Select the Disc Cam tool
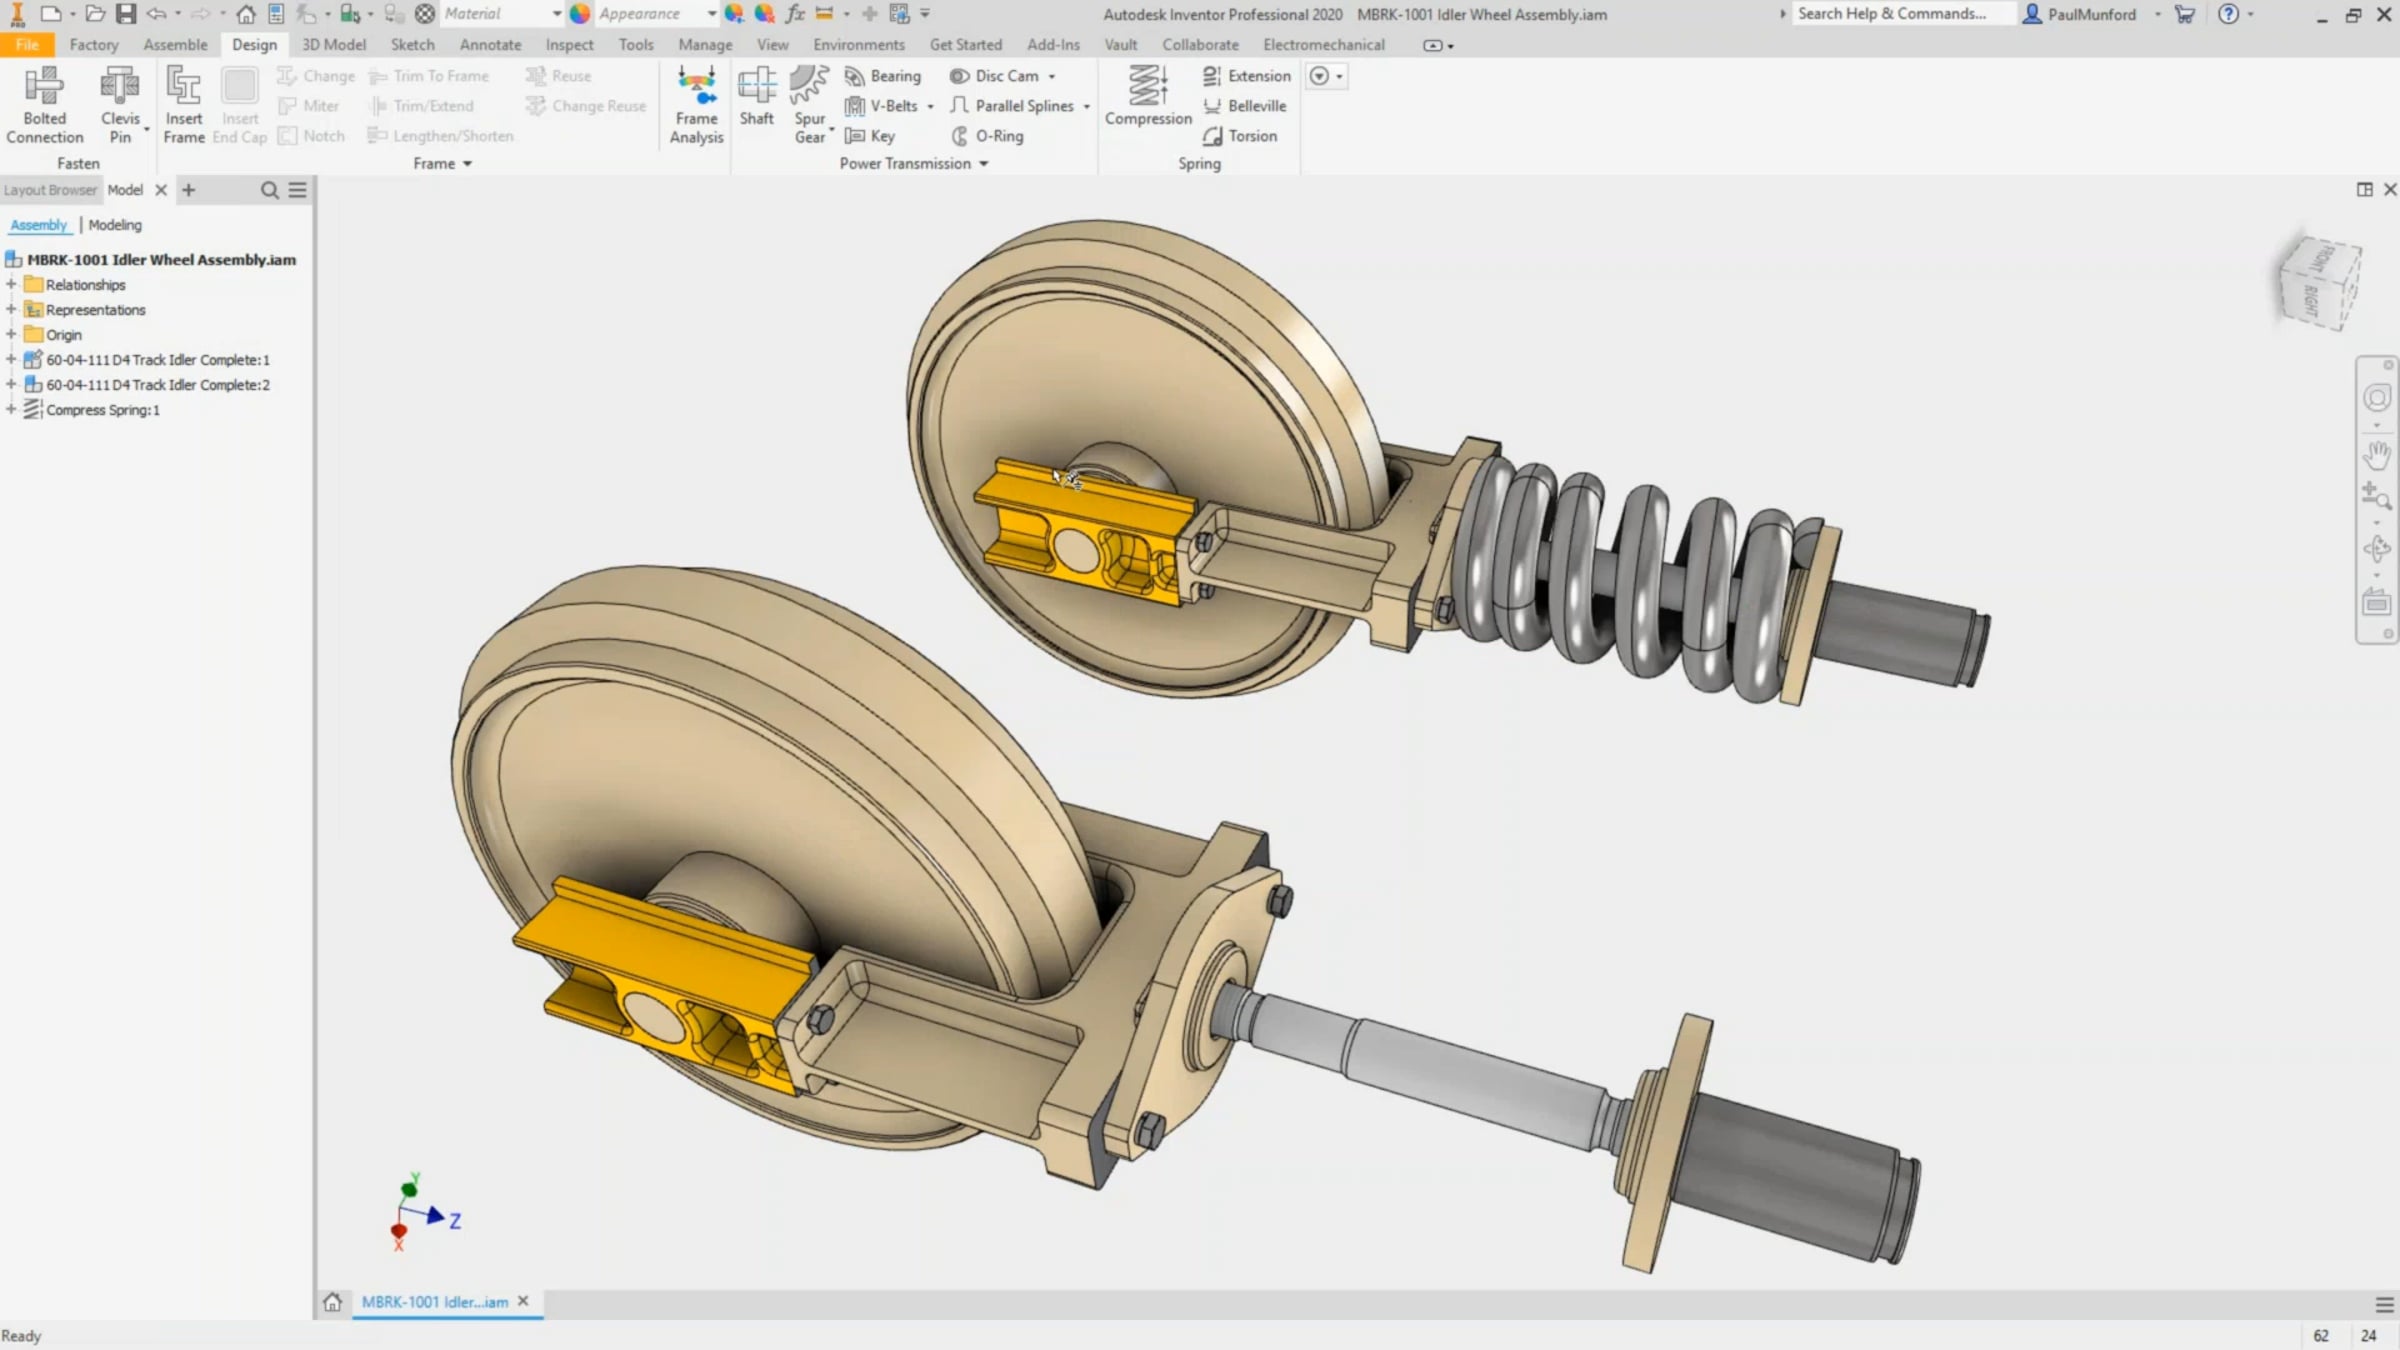The width and height of the screenshot is (2400, 1350). (994, 76)
